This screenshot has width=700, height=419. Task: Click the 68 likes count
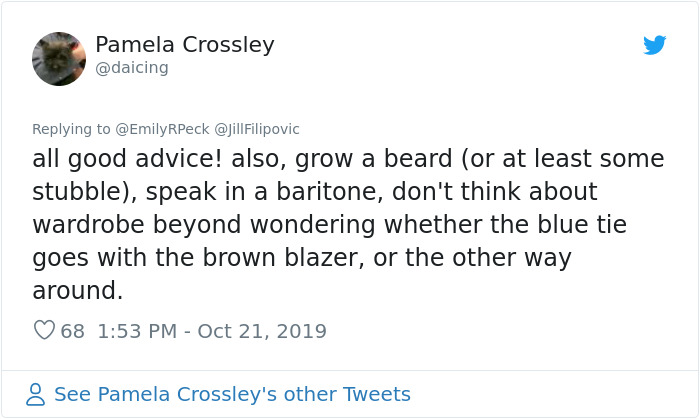[x=73, y=330]
